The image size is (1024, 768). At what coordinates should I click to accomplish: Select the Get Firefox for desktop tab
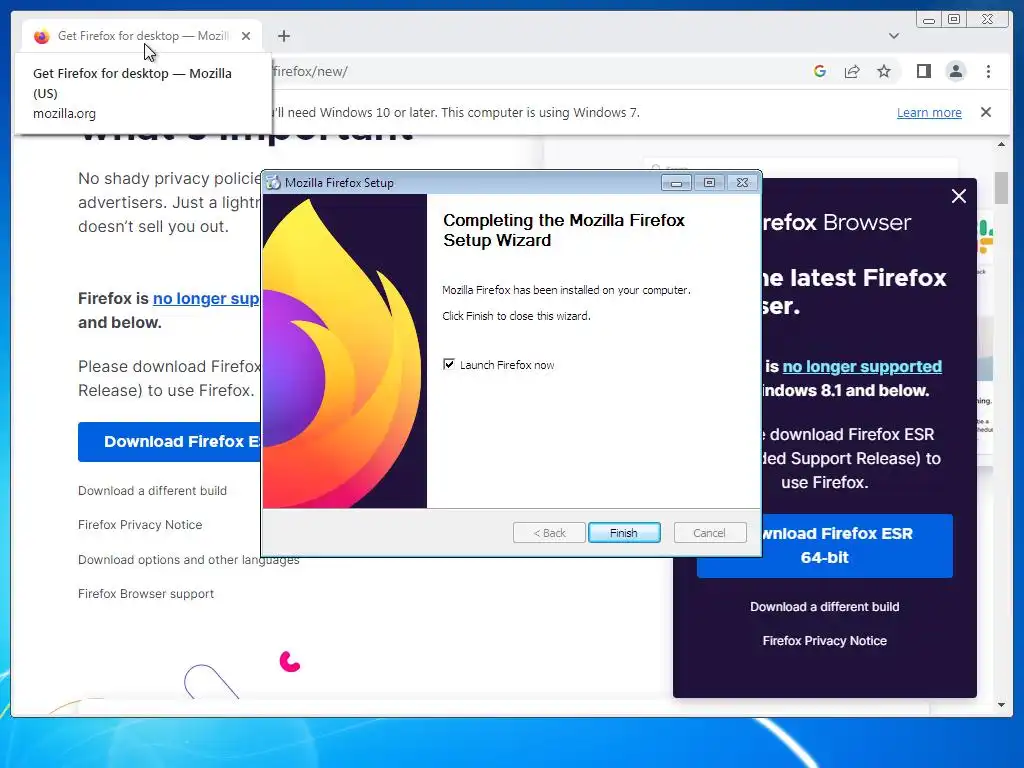142,36
